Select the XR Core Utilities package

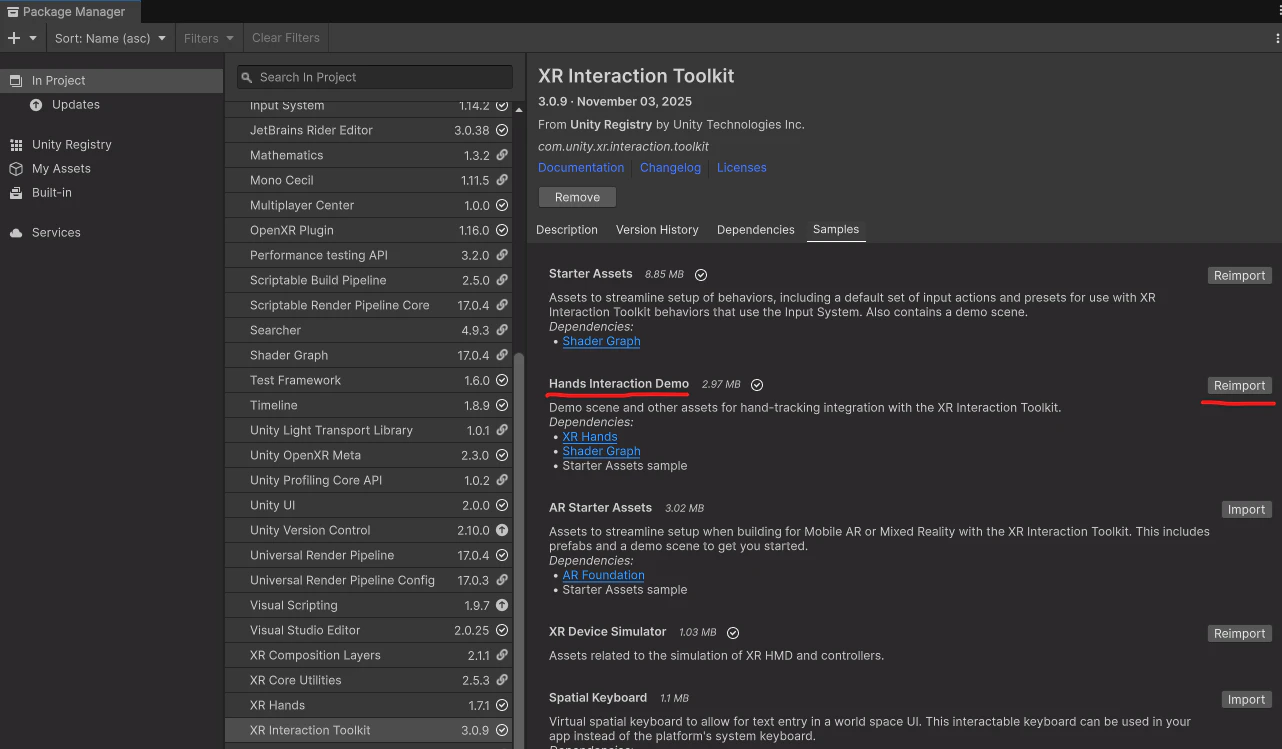tap(368, 680)
